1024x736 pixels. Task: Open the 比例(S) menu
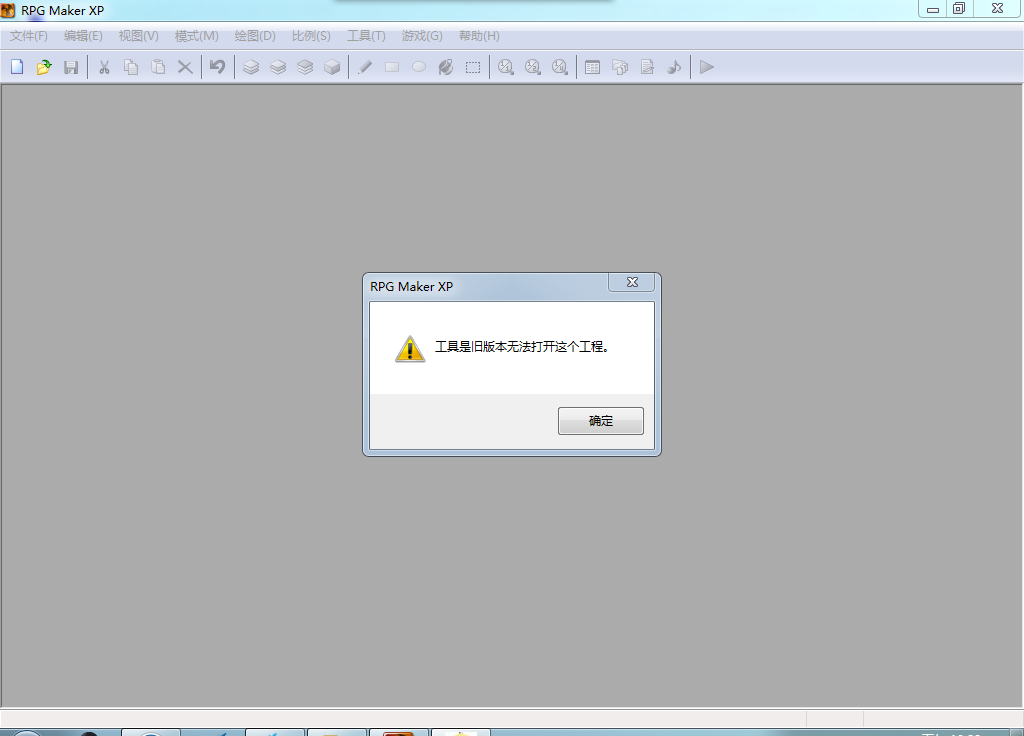coord(311,36)
